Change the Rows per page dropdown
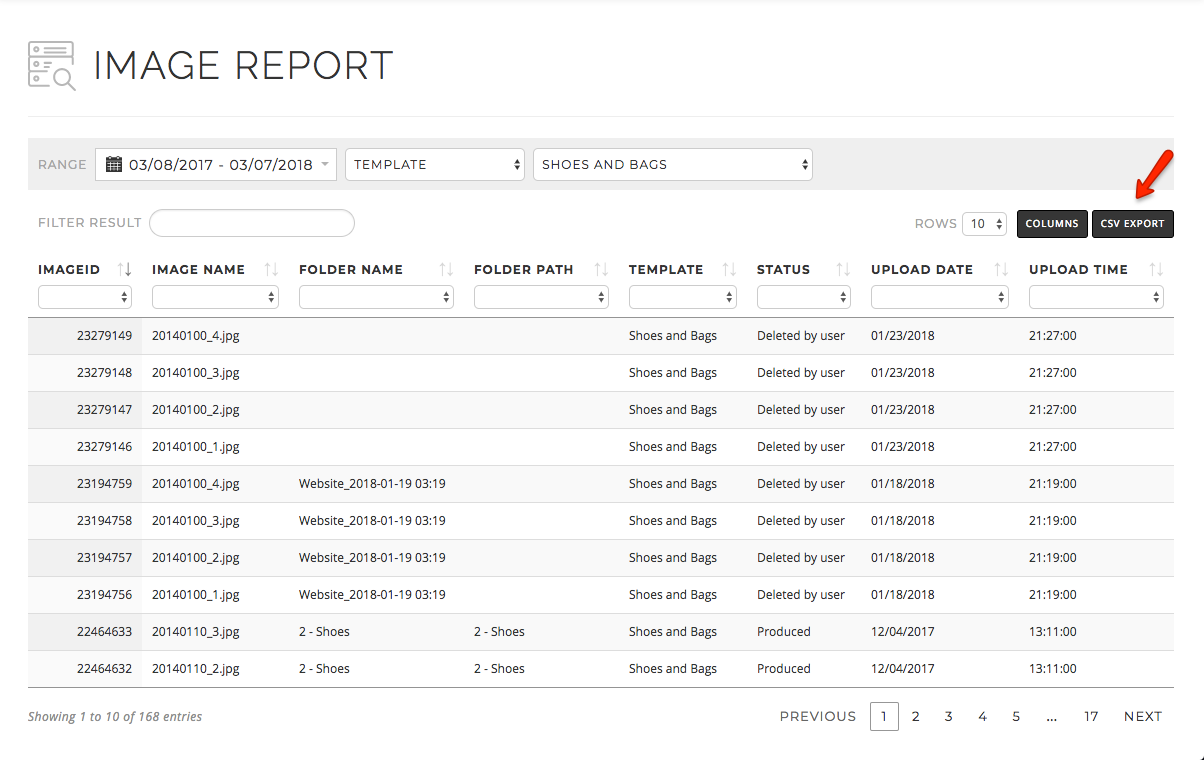 point(985,224)
